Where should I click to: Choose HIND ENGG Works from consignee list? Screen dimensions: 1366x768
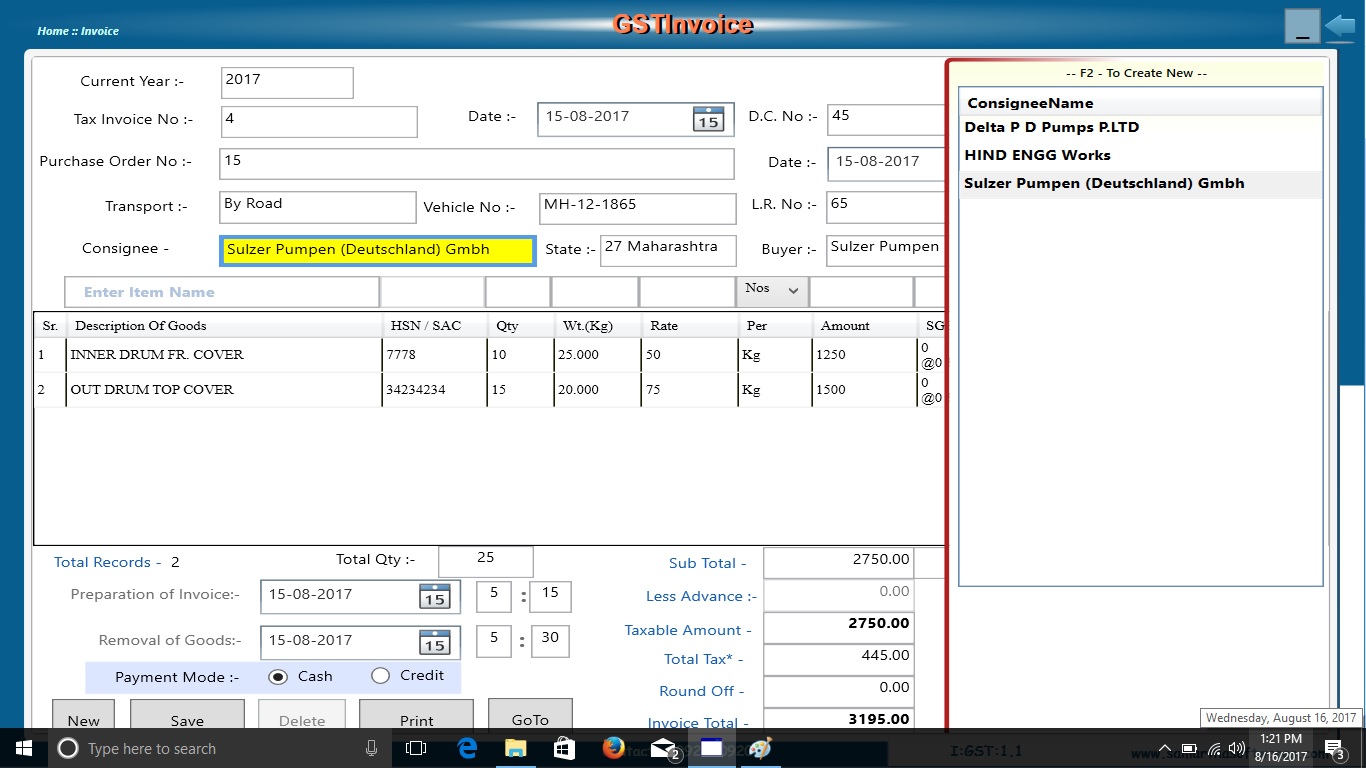[x=1140, y=156]
